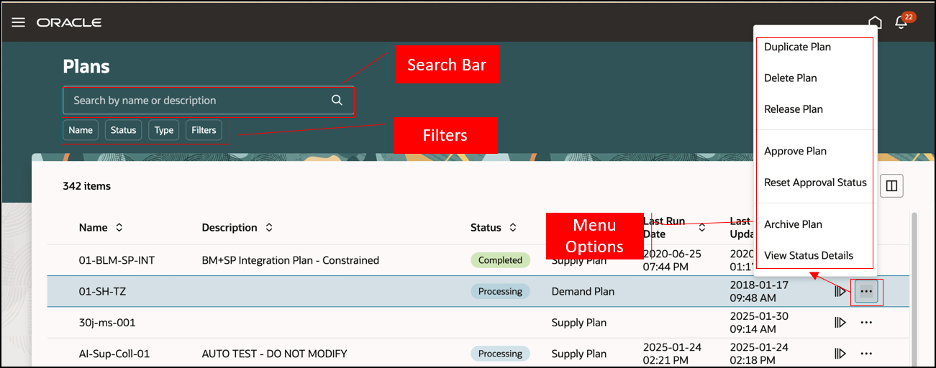
Task: Click the Completed status badge
Action: [500, 260]
